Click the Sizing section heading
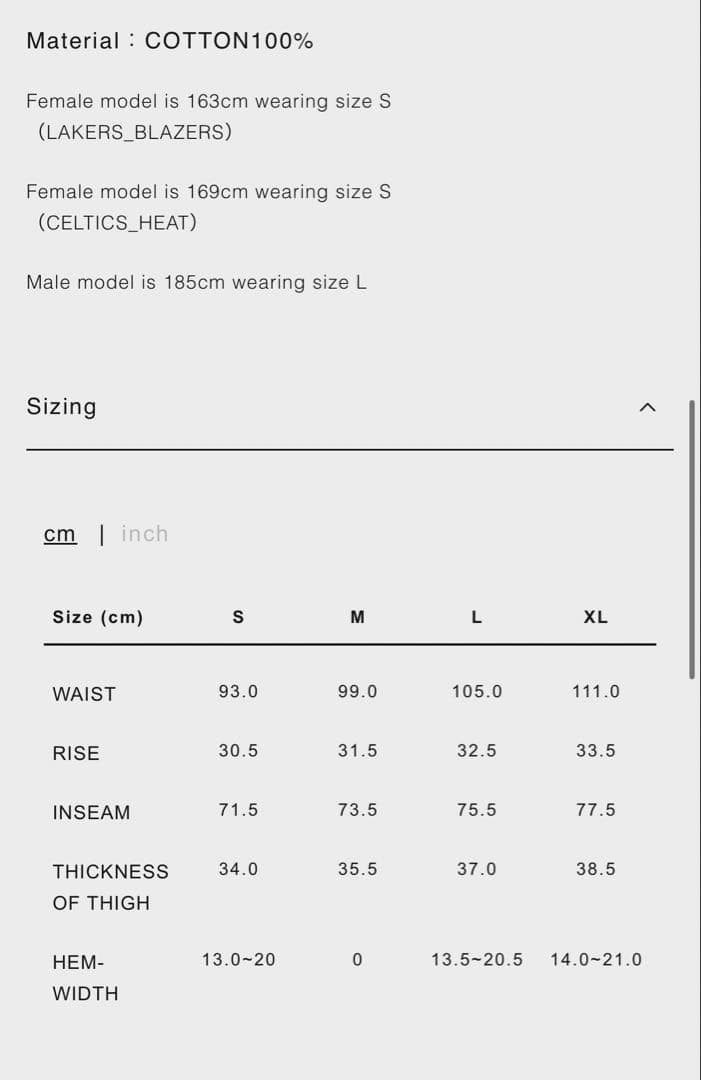The height and width of the screenshot is (1080, 701). [x=62, y=407]
